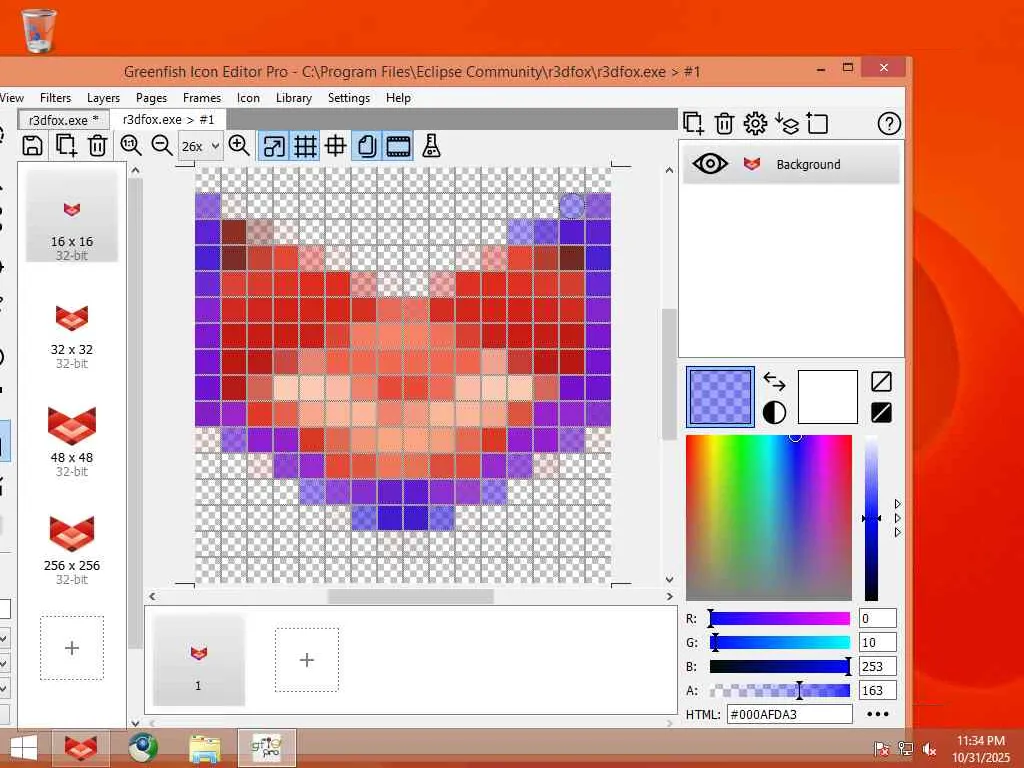Reset zoom to 1:1
Viewport: 1024px width, 768px height.
131,146
